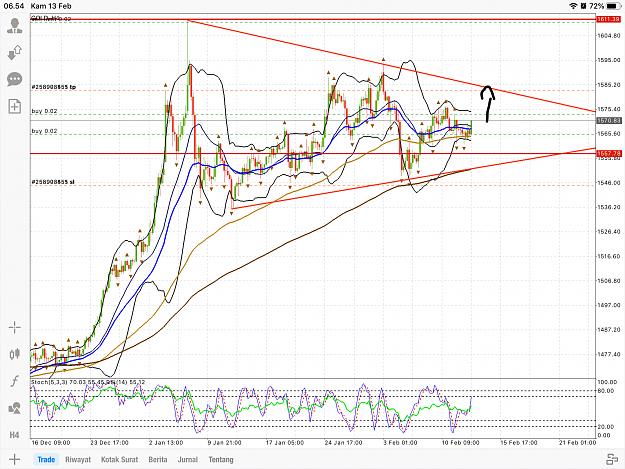
Task: Open the Berita tab
Action: point(158,459)
